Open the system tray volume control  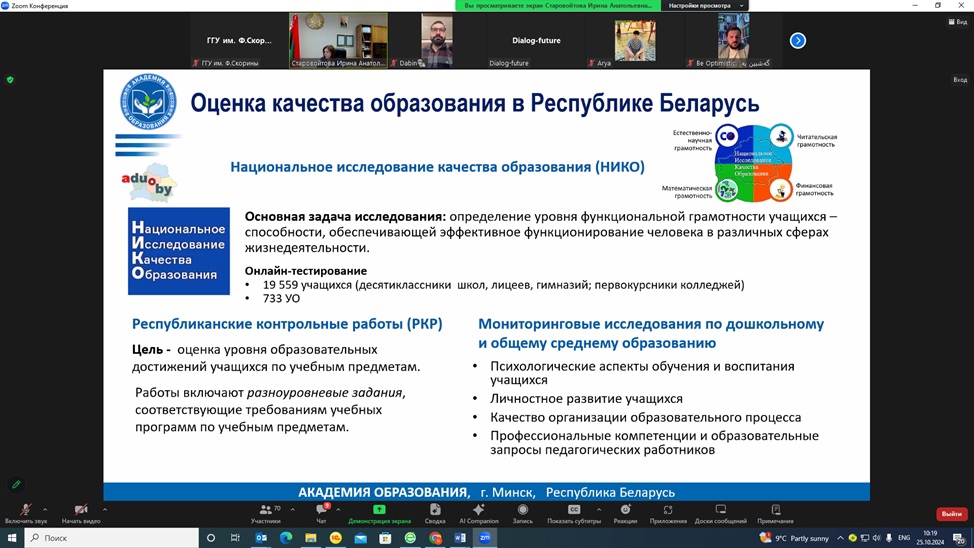pos(876,538)
